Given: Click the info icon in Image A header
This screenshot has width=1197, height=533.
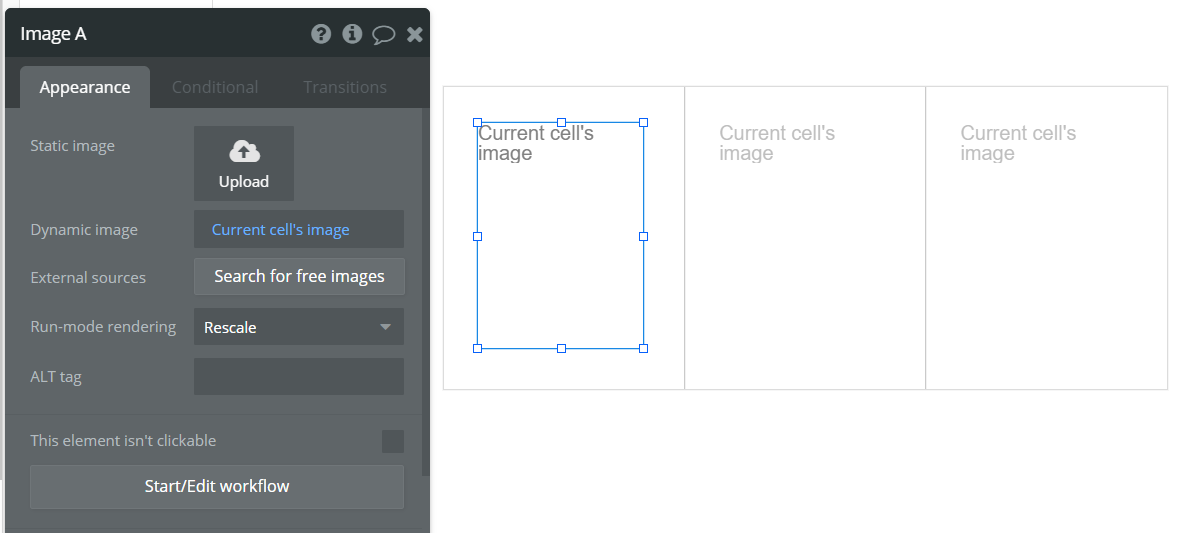Looking at the screenshot, I should tap(352, 34).
